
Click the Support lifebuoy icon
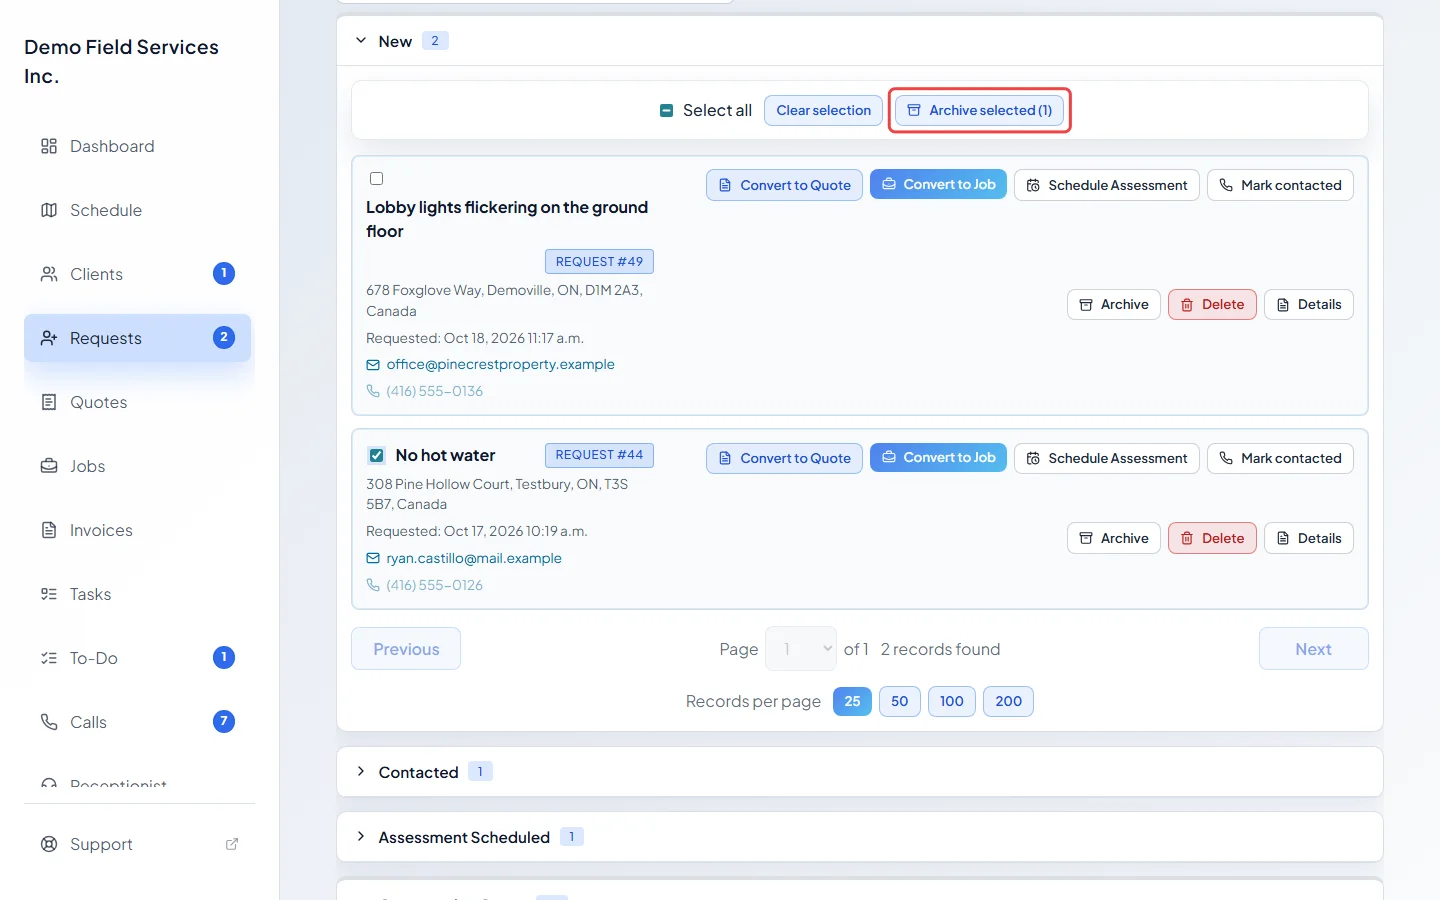49,844
